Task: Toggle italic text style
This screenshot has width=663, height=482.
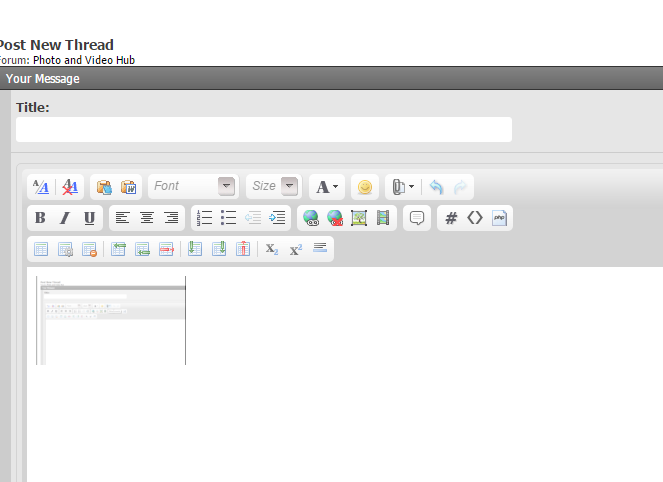Action: point(65,218)
